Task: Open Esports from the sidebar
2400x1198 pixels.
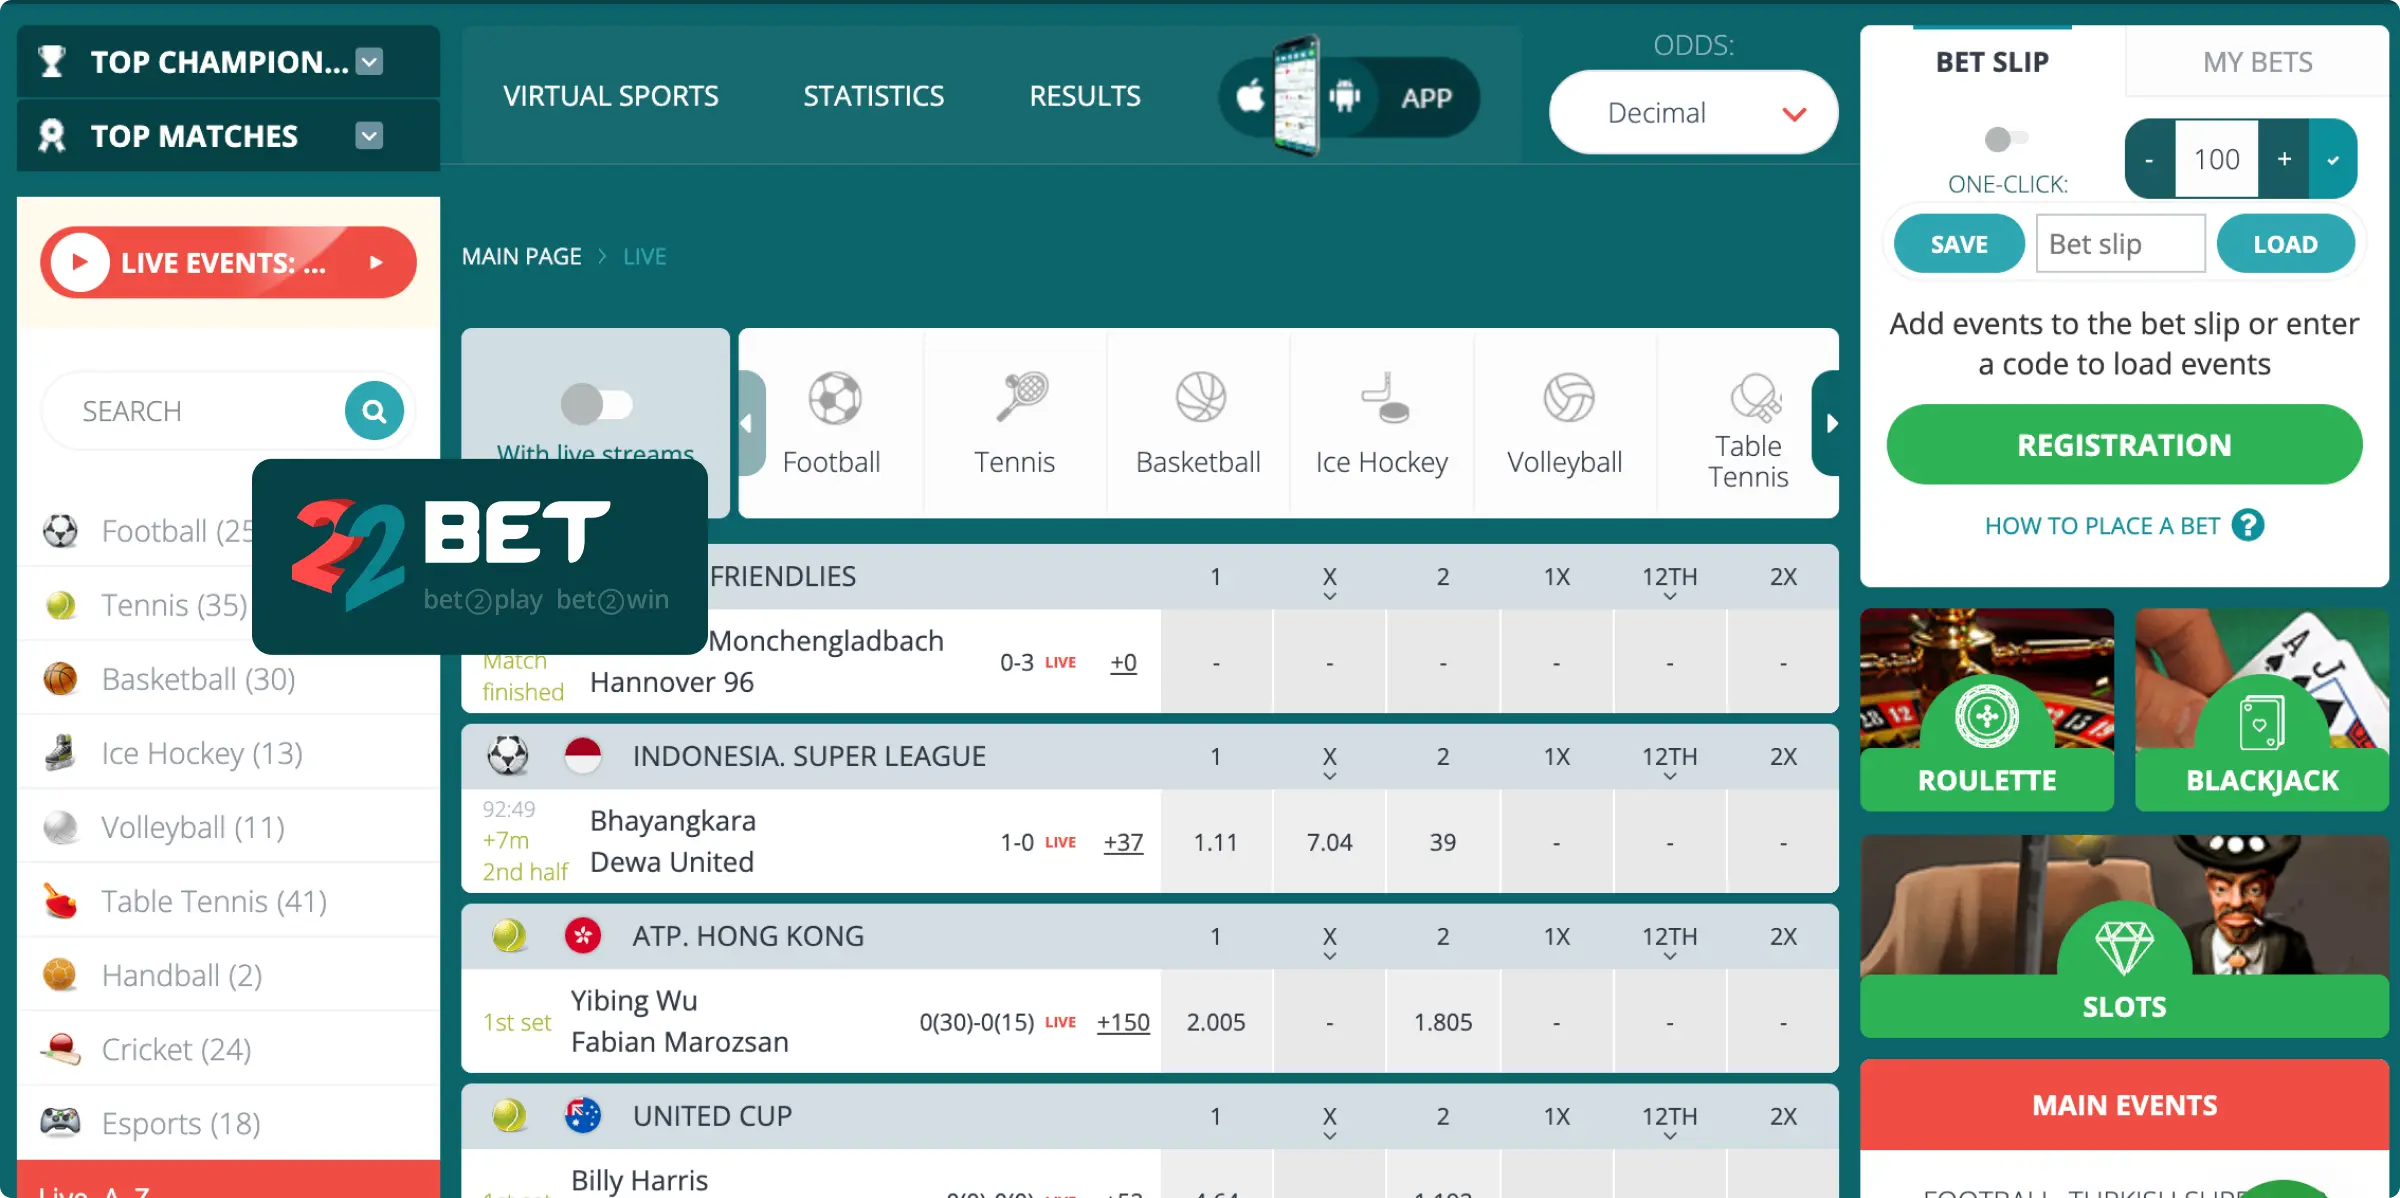Action: tap(178, 1122)
